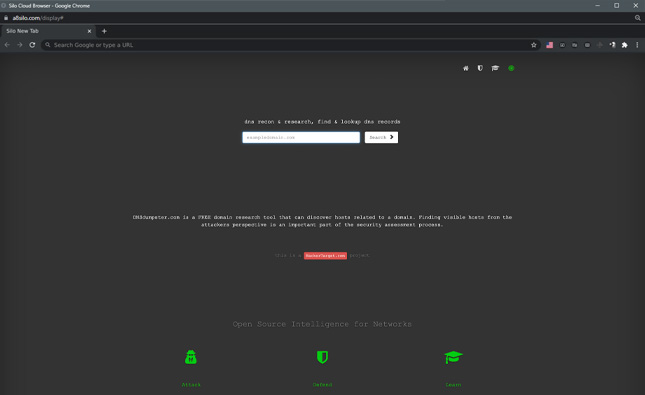This screenshot has width=645, height=395.
Task: Open the shield icon in page header
Action: [480, 68]
